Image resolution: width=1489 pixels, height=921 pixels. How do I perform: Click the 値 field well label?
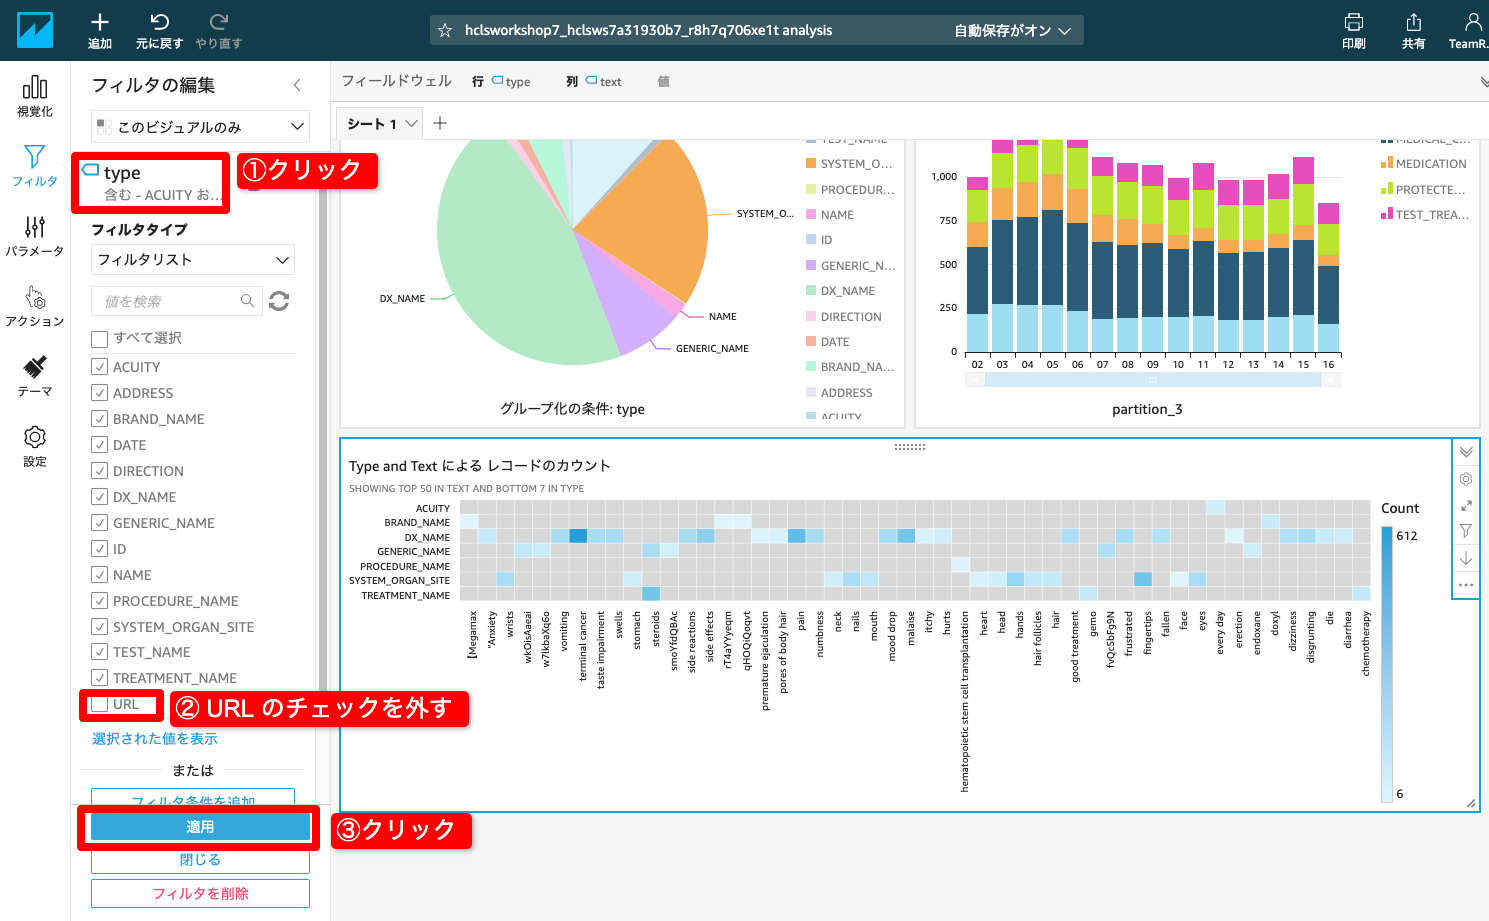tap(663, 82)
